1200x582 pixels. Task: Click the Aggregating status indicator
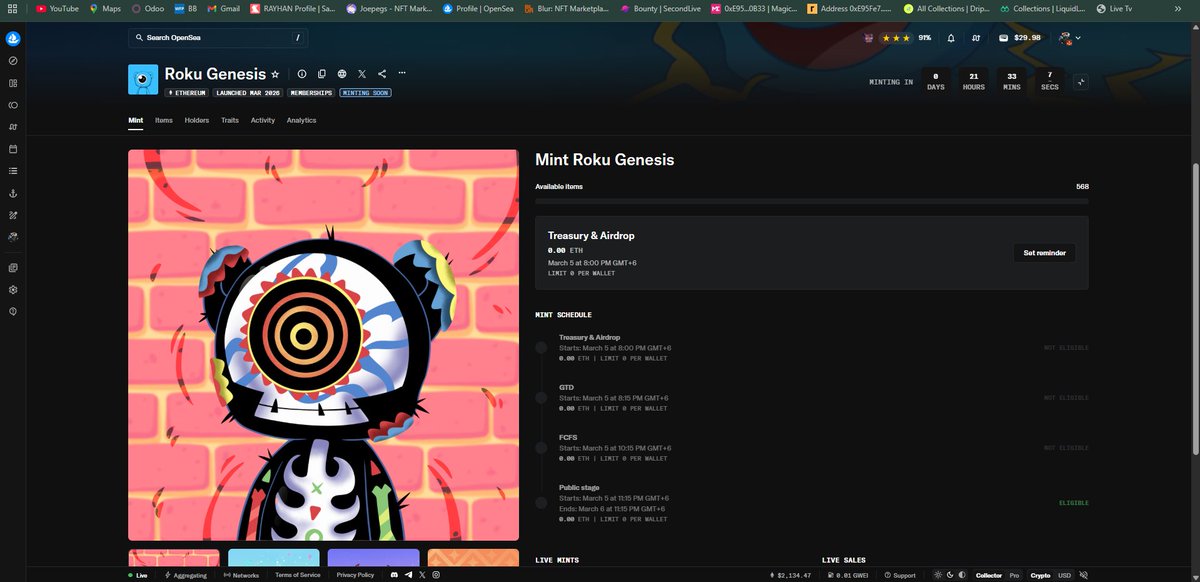click(x=186, y=575)
